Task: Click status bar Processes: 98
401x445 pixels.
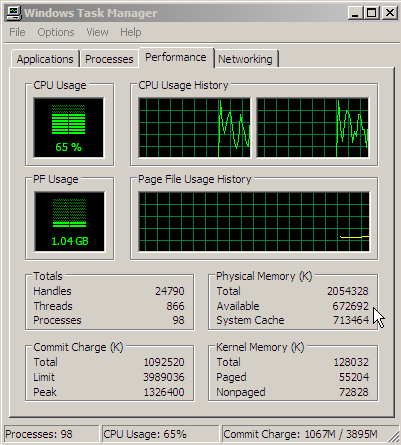Action: (x=52, y=434)
